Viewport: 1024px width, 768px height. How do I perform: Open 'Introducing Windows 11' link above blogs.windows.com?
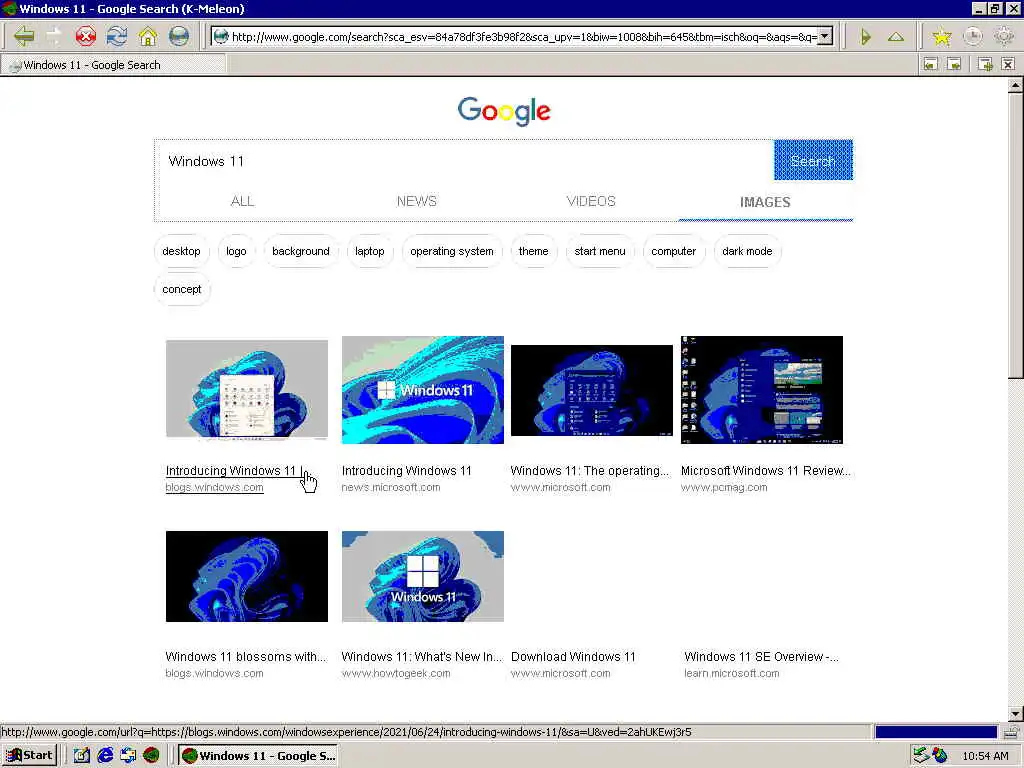pos(231,471)
